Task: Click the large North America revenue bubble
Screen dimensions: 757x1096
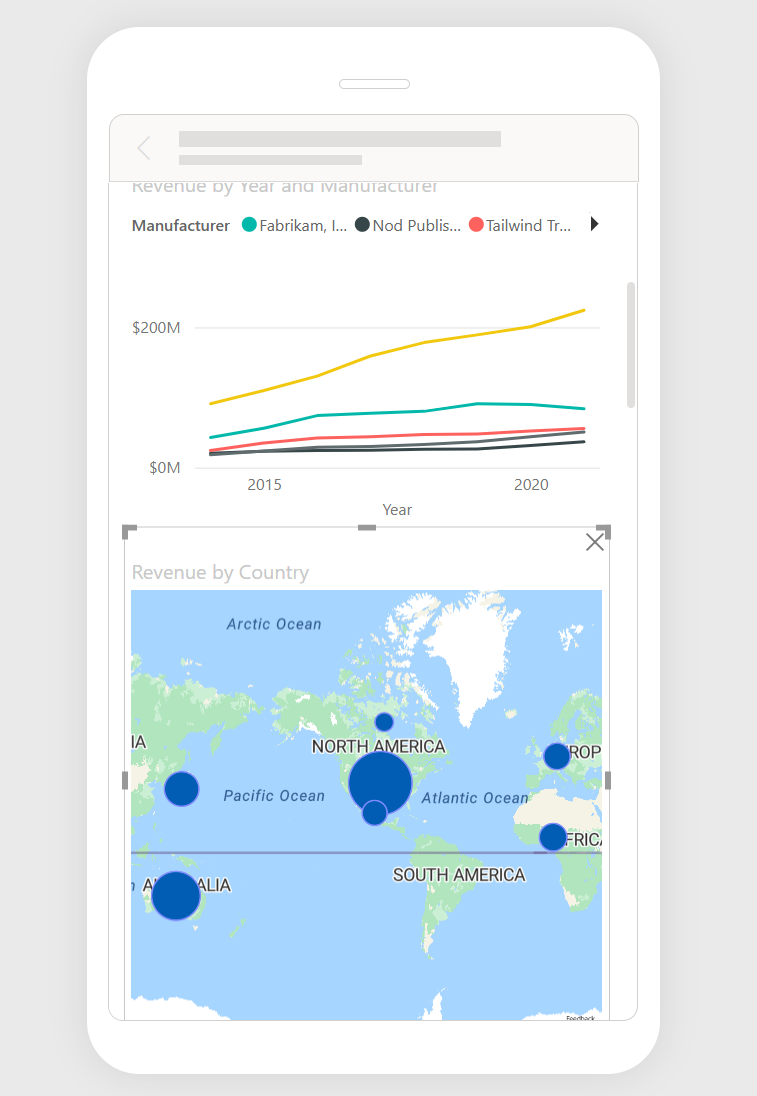Action: (x=380, y=783)
